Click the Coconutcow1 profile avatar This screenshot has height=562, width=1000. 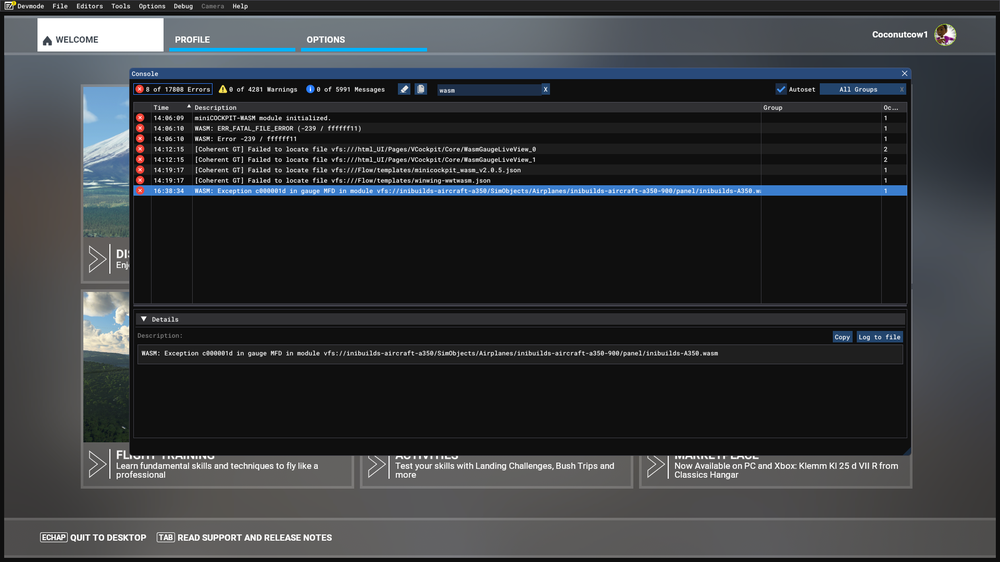(945, 35)
